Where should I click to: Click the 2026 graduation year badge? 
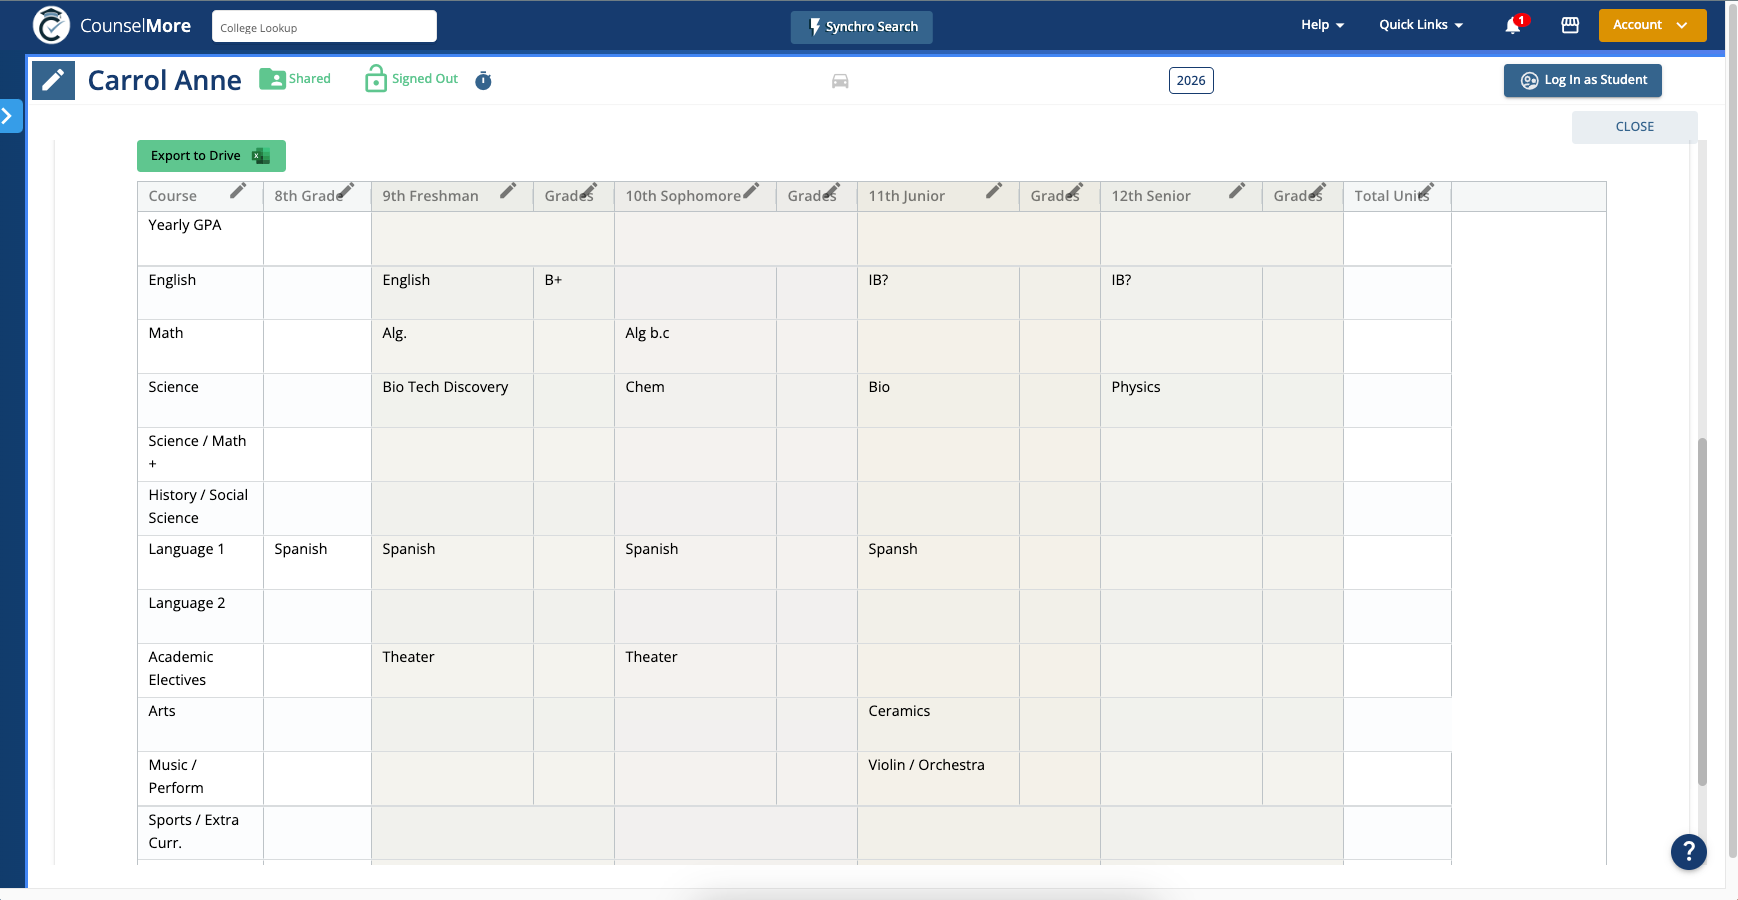point(1191,81)
